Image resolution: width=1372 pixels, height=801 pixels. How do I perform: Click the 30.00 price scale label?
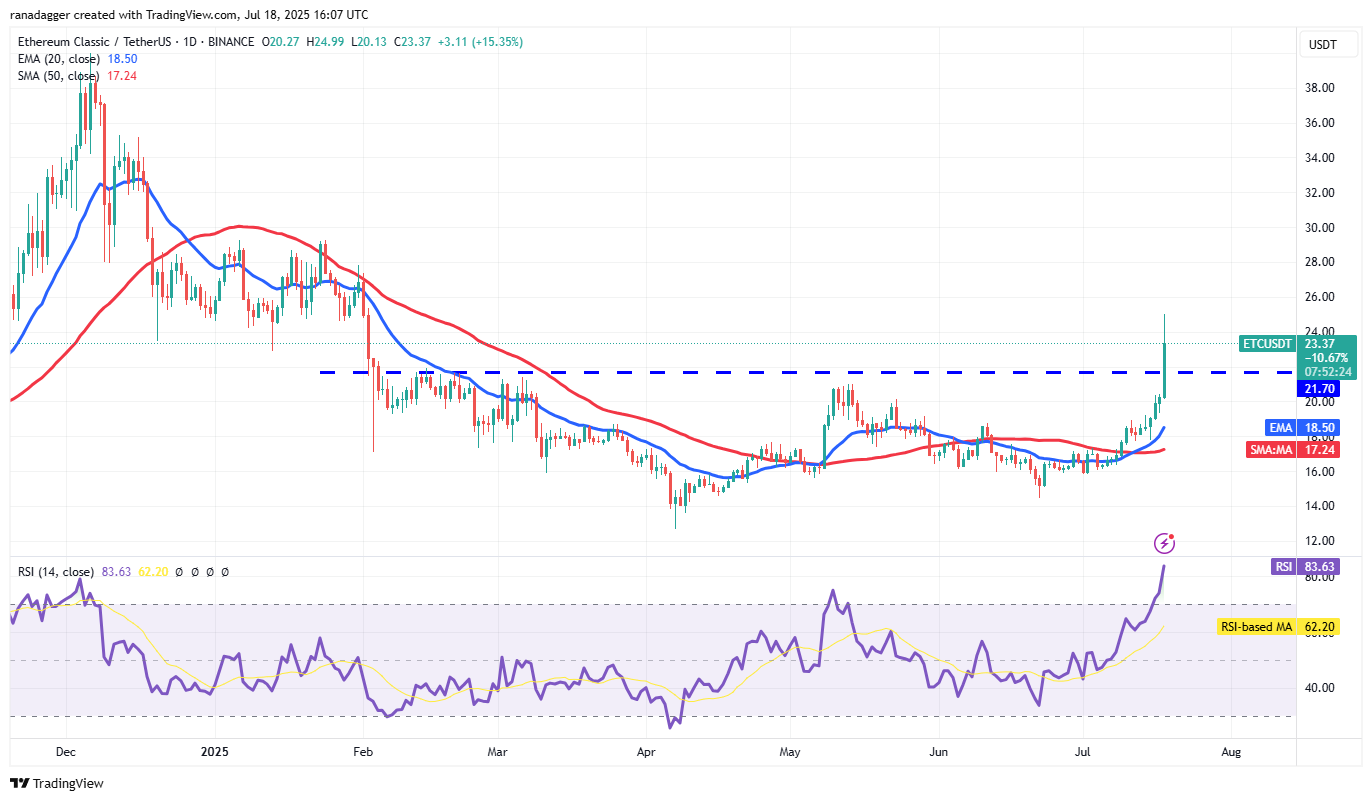pos(1321,227)
